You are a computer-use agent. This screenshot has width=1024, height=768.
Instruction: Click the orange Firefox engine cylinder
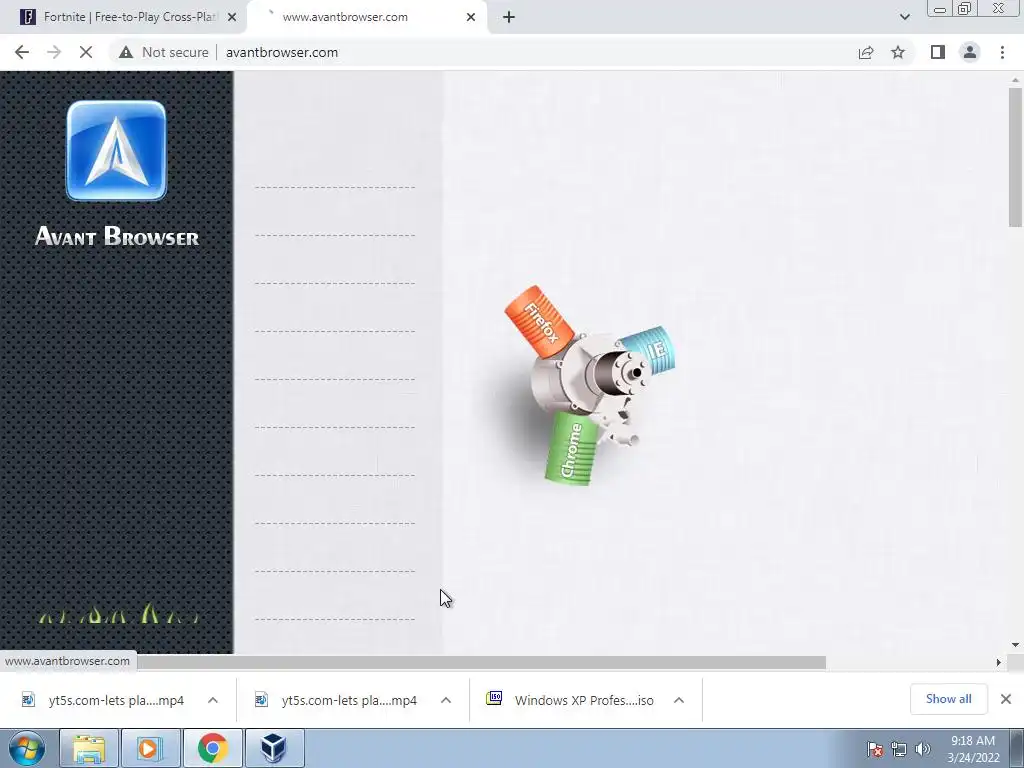[539, 321]
